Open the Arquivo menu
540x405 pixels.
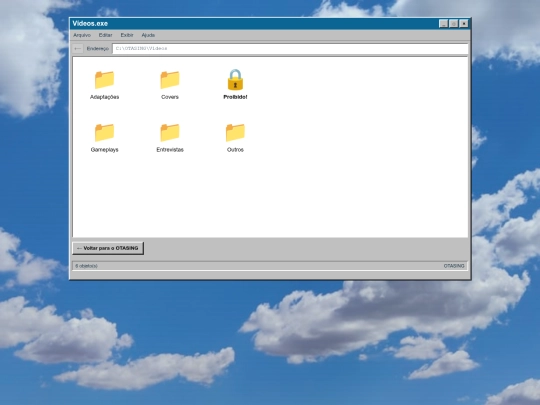pyautogui.click(x=82, y=35)
